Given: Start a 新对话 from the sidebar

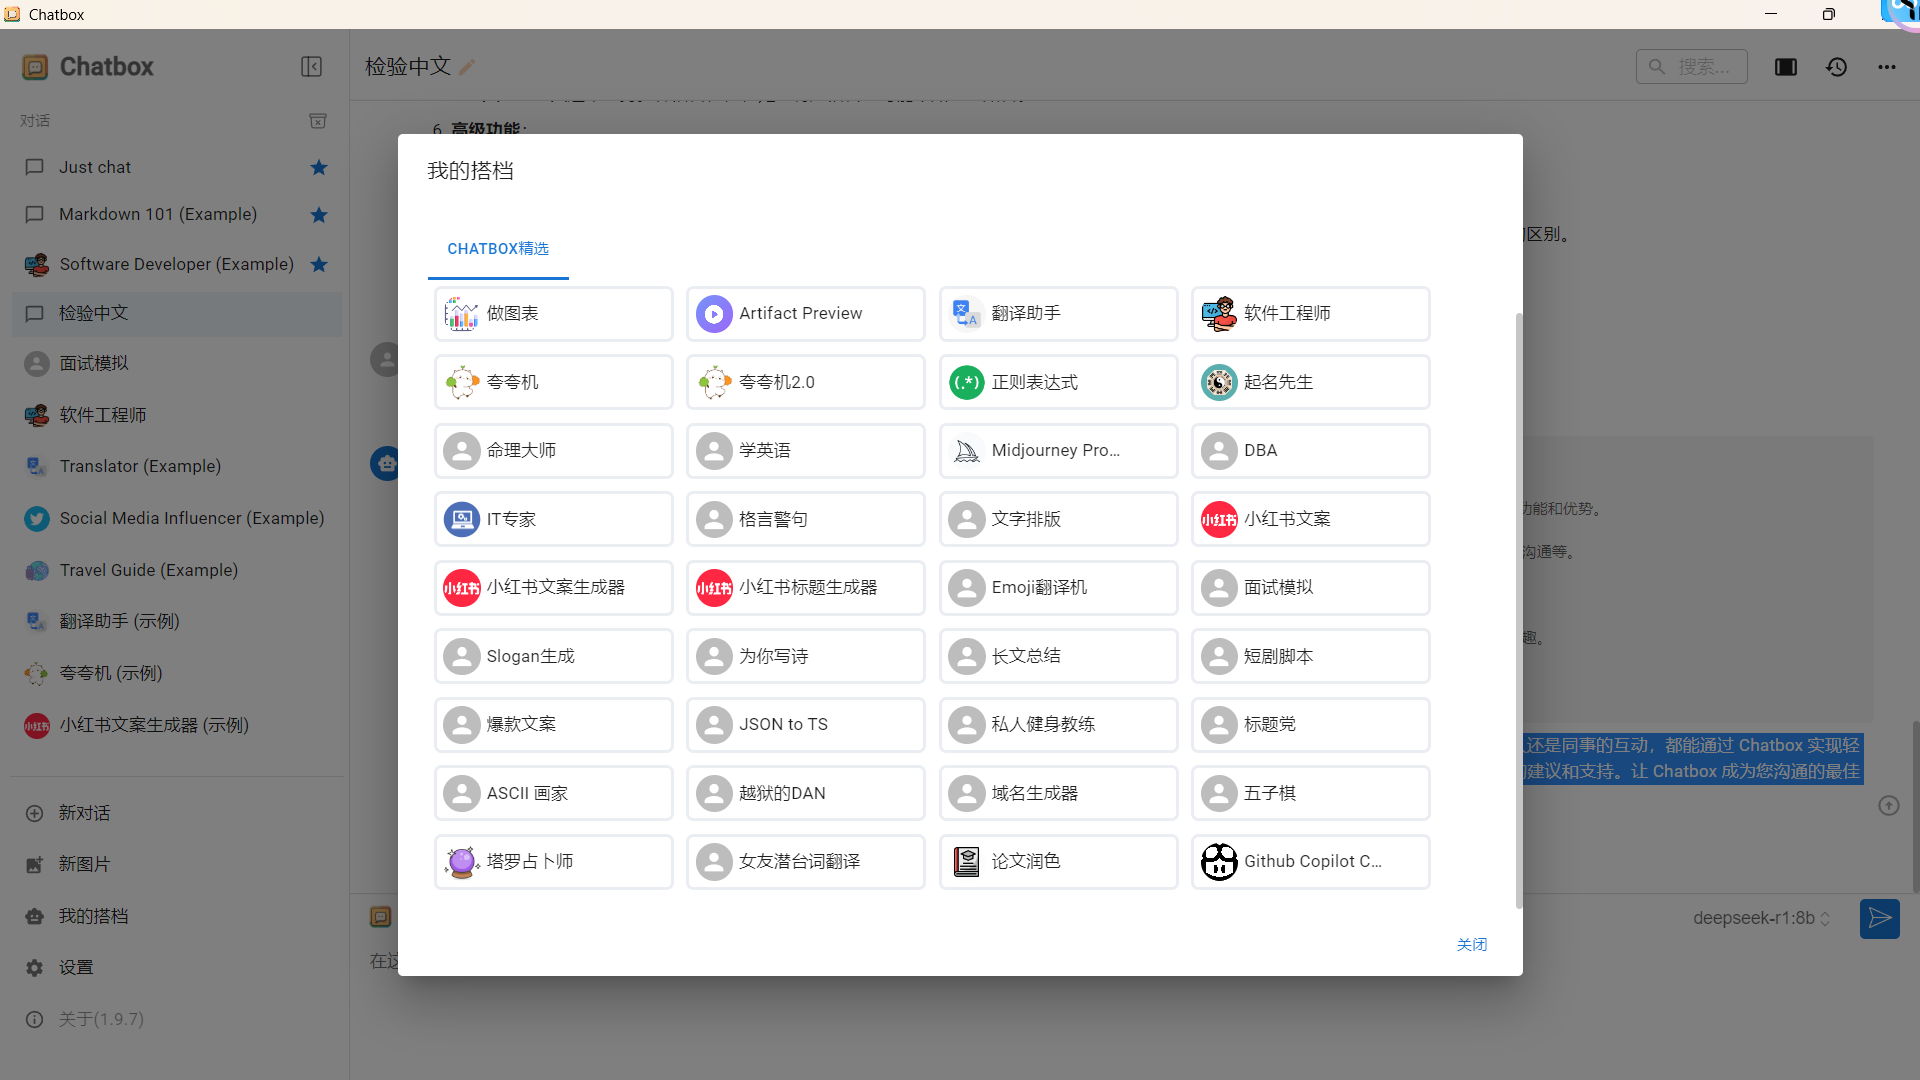Looking at the screenshot, I should pyautogui.click(x=177, y=814).
